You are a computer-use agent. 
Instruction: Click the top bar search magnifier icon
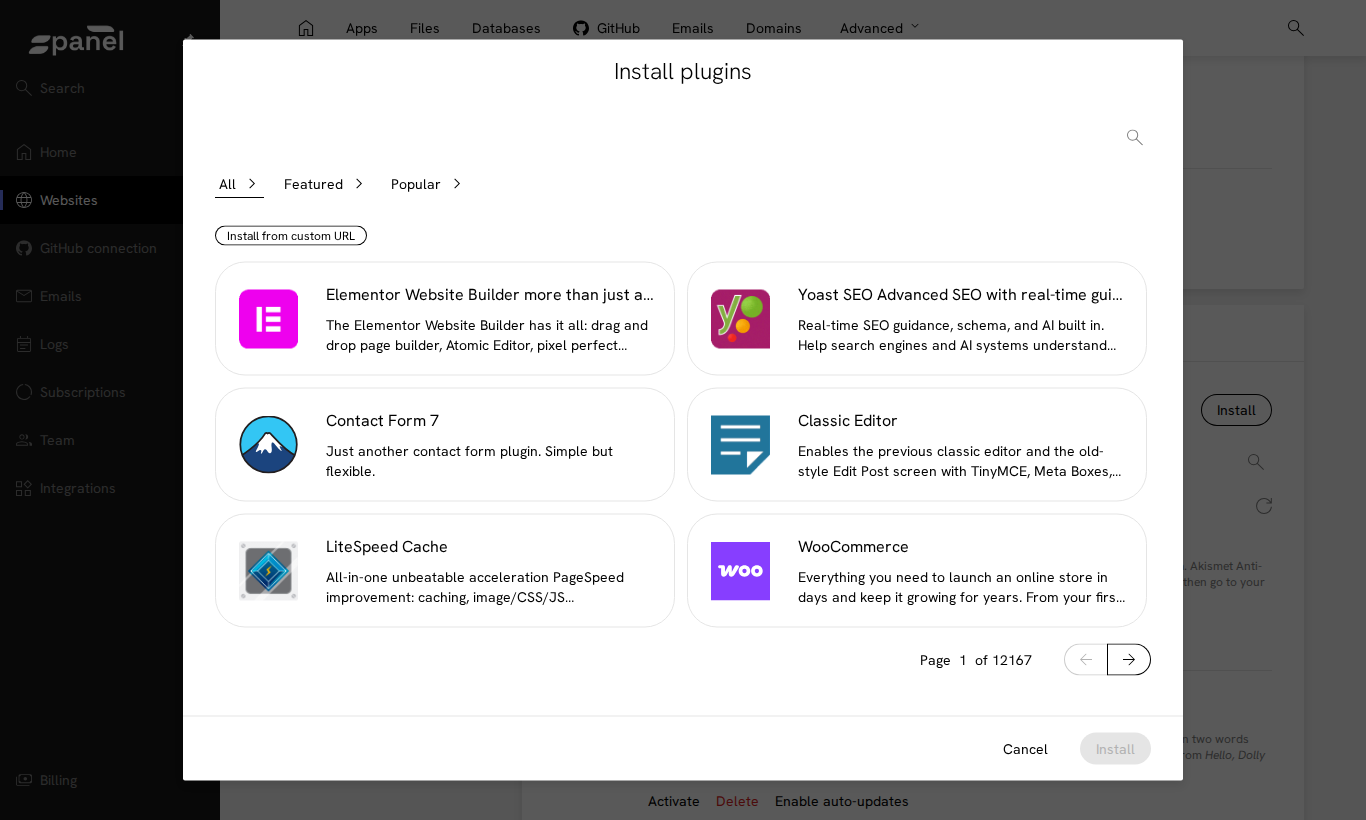coord(1295,28)
